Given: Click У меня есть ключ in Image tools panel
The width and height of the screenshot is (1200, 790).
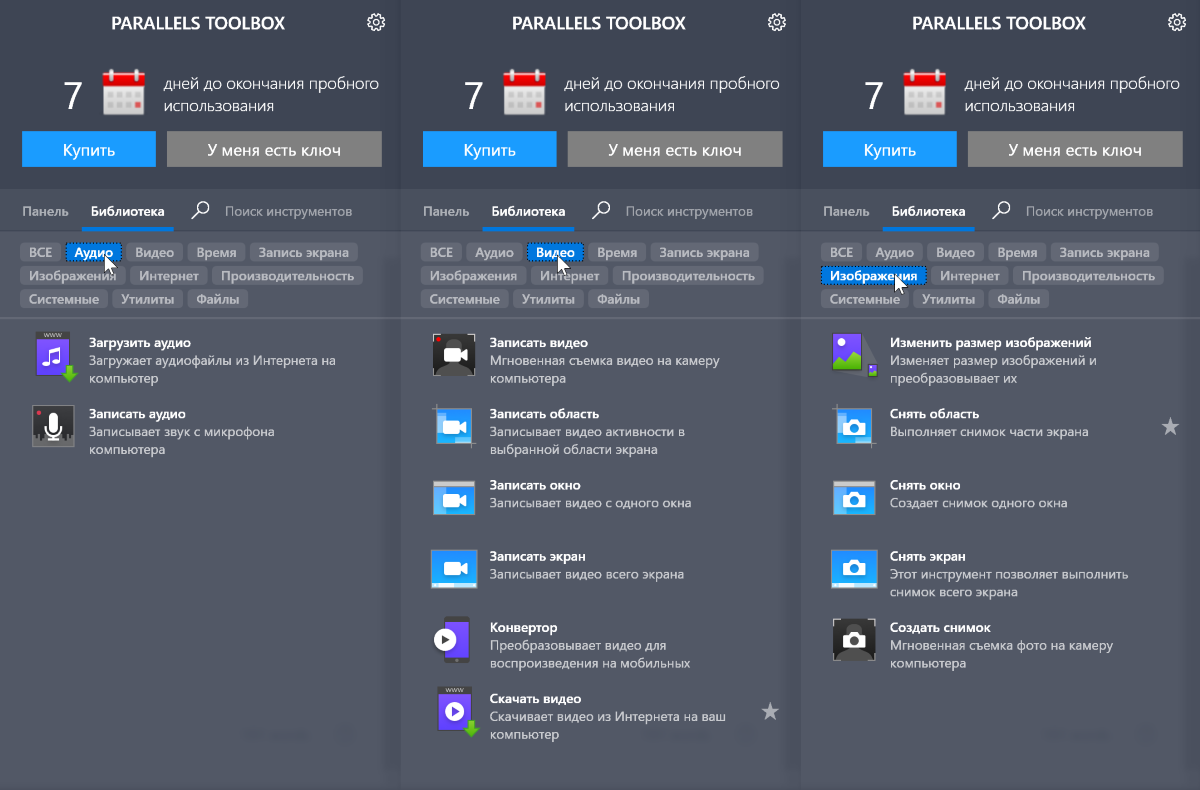Looking at the screenshot, I should coord(1075,149).
